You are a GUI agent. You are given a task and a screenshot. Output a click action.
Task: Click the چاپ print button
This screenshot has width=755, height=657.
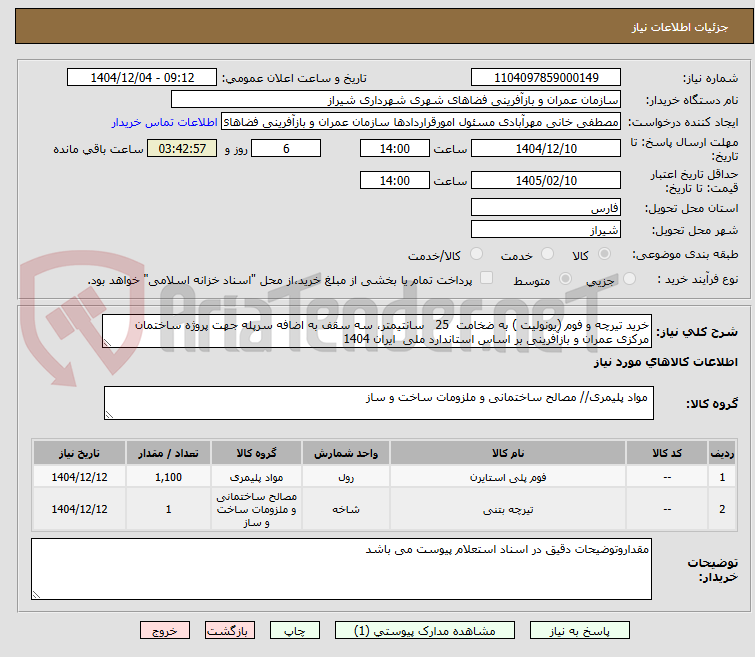click(x=295, y=631)
